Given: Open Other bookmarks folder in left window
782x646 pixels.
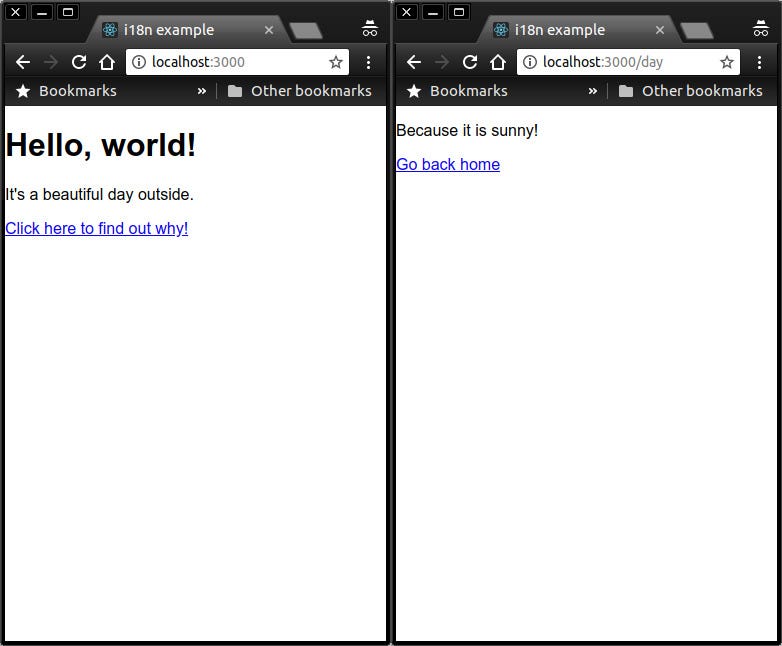Looking at the screenshot, I should 300,91.
